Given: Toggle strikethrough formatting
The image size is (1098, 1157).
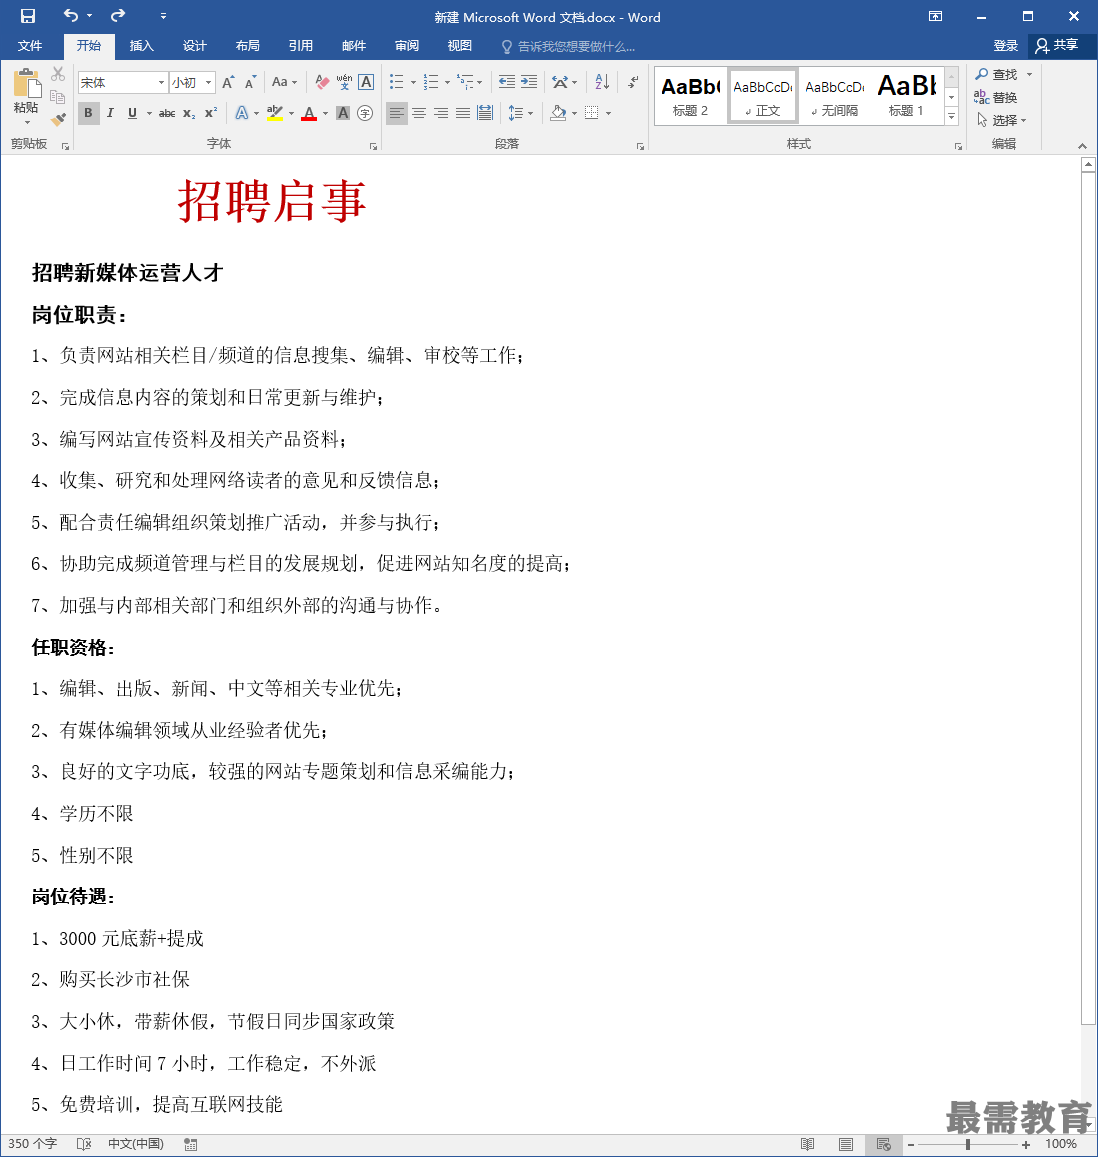Looking at the screenshot, I should (168, 113).
